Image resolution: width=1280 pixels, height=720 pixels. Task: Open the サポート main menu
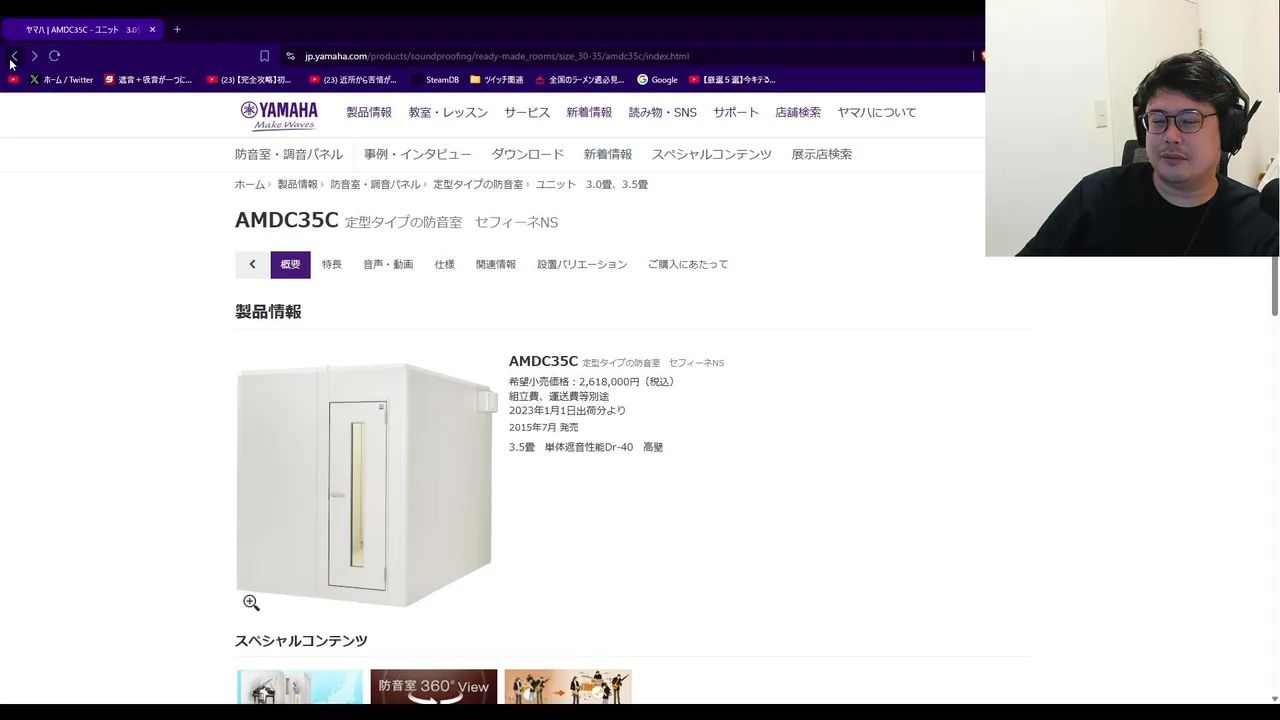click(x=736, y=113)
